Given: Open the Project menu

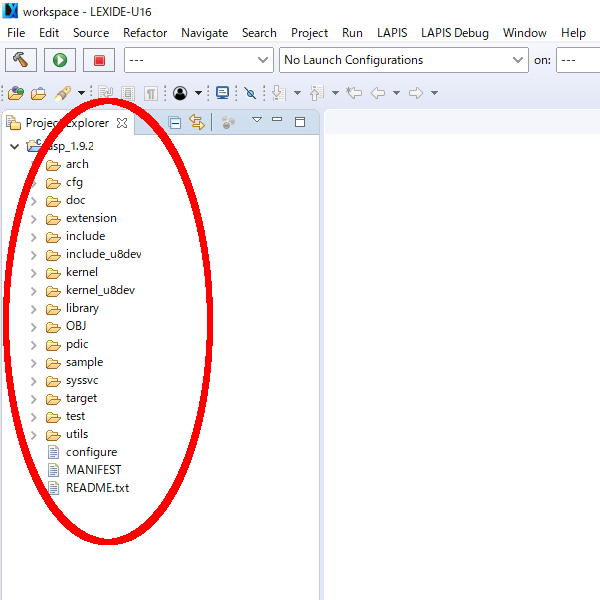Looking at the screenshot, I should [x=310, y=33].
